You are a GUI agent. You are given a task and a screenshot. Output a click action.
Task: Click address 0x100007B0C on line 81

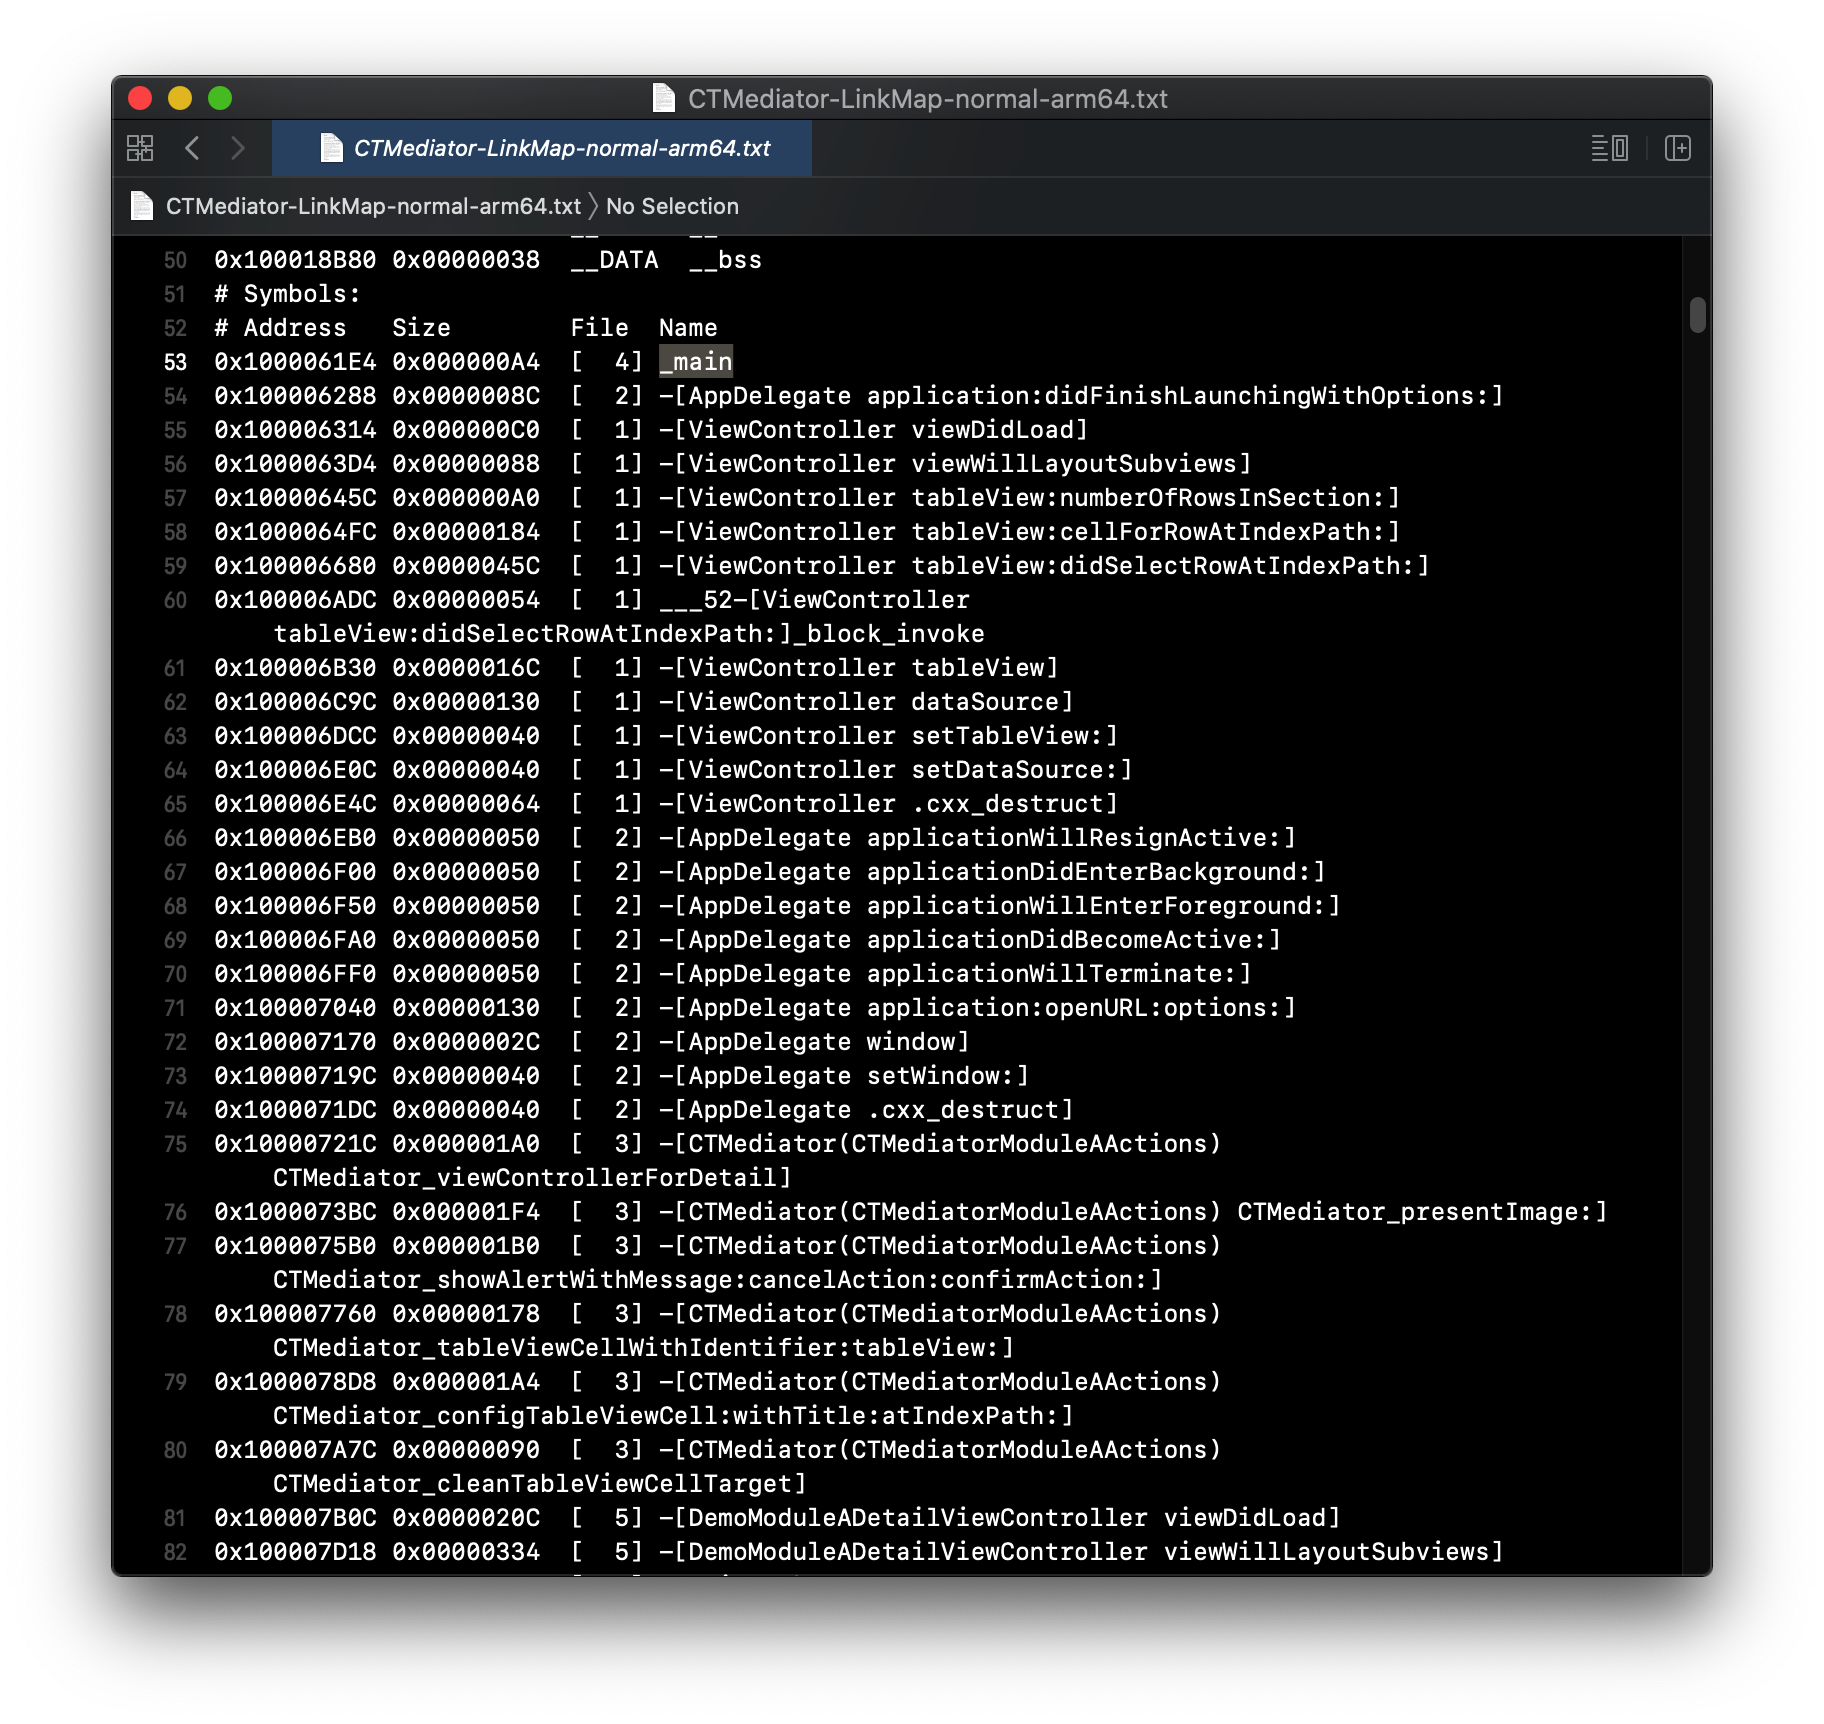coord(295,1518)
